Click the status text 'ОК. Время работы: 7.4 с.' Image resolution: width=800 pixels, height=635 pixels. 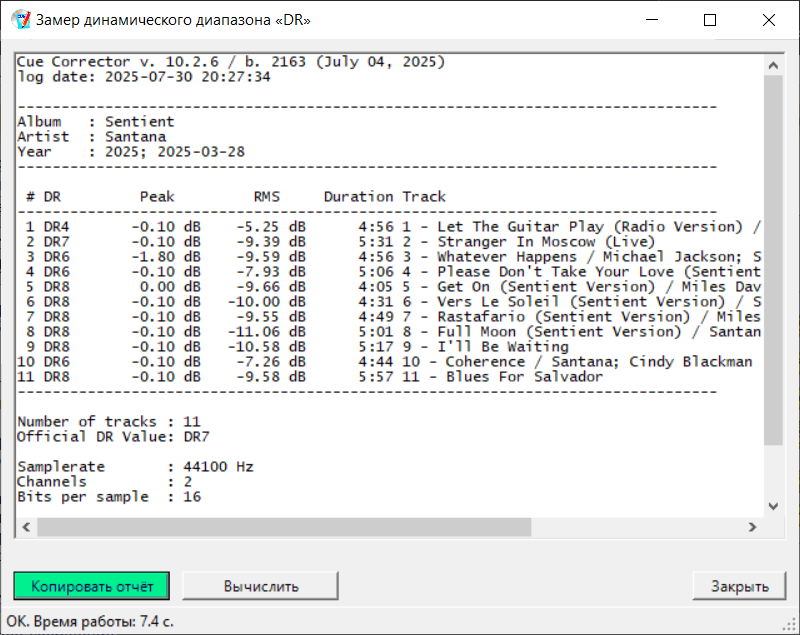click(90, 622)
